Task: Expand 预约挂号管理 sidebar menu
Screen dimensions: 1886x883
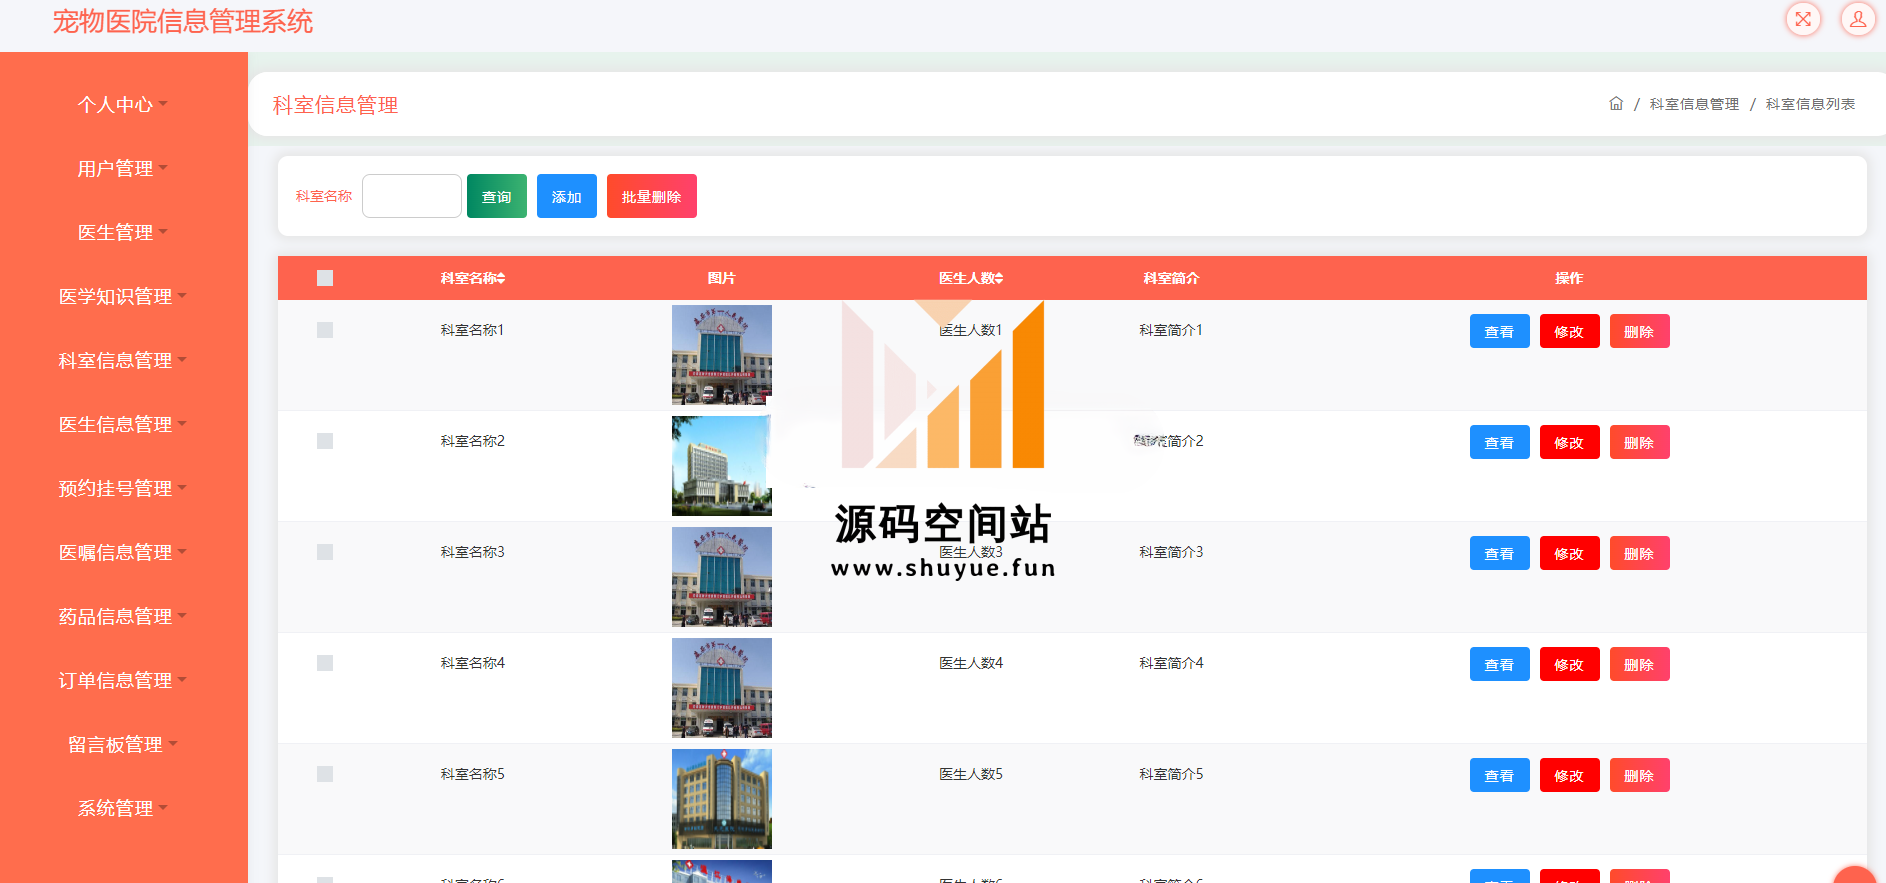Action: click(123, 488)
